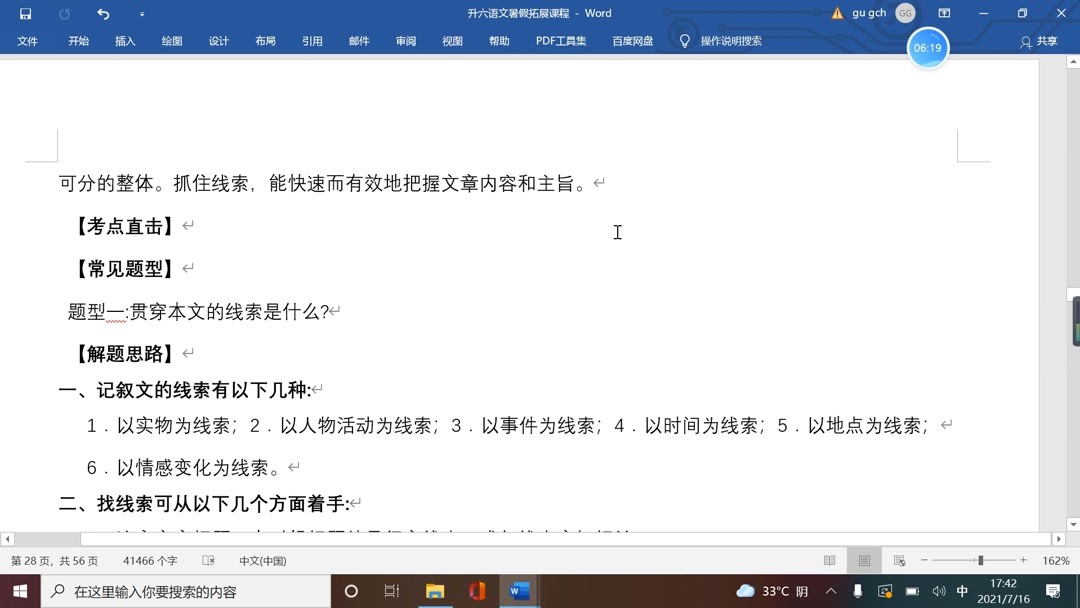
Task: Select the Read Mode icon in status bar
Action: click(828, 560)
